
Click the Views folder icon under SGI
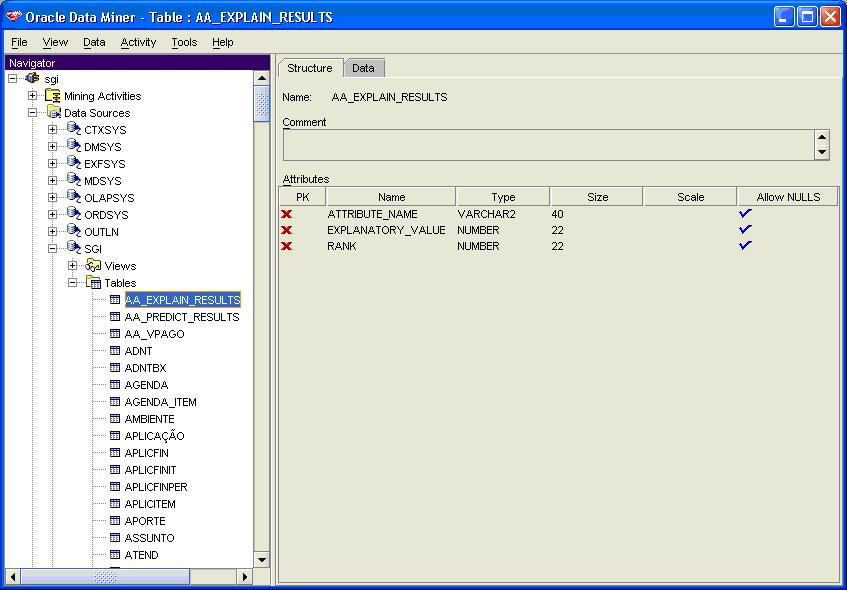[x=93, y=266]
